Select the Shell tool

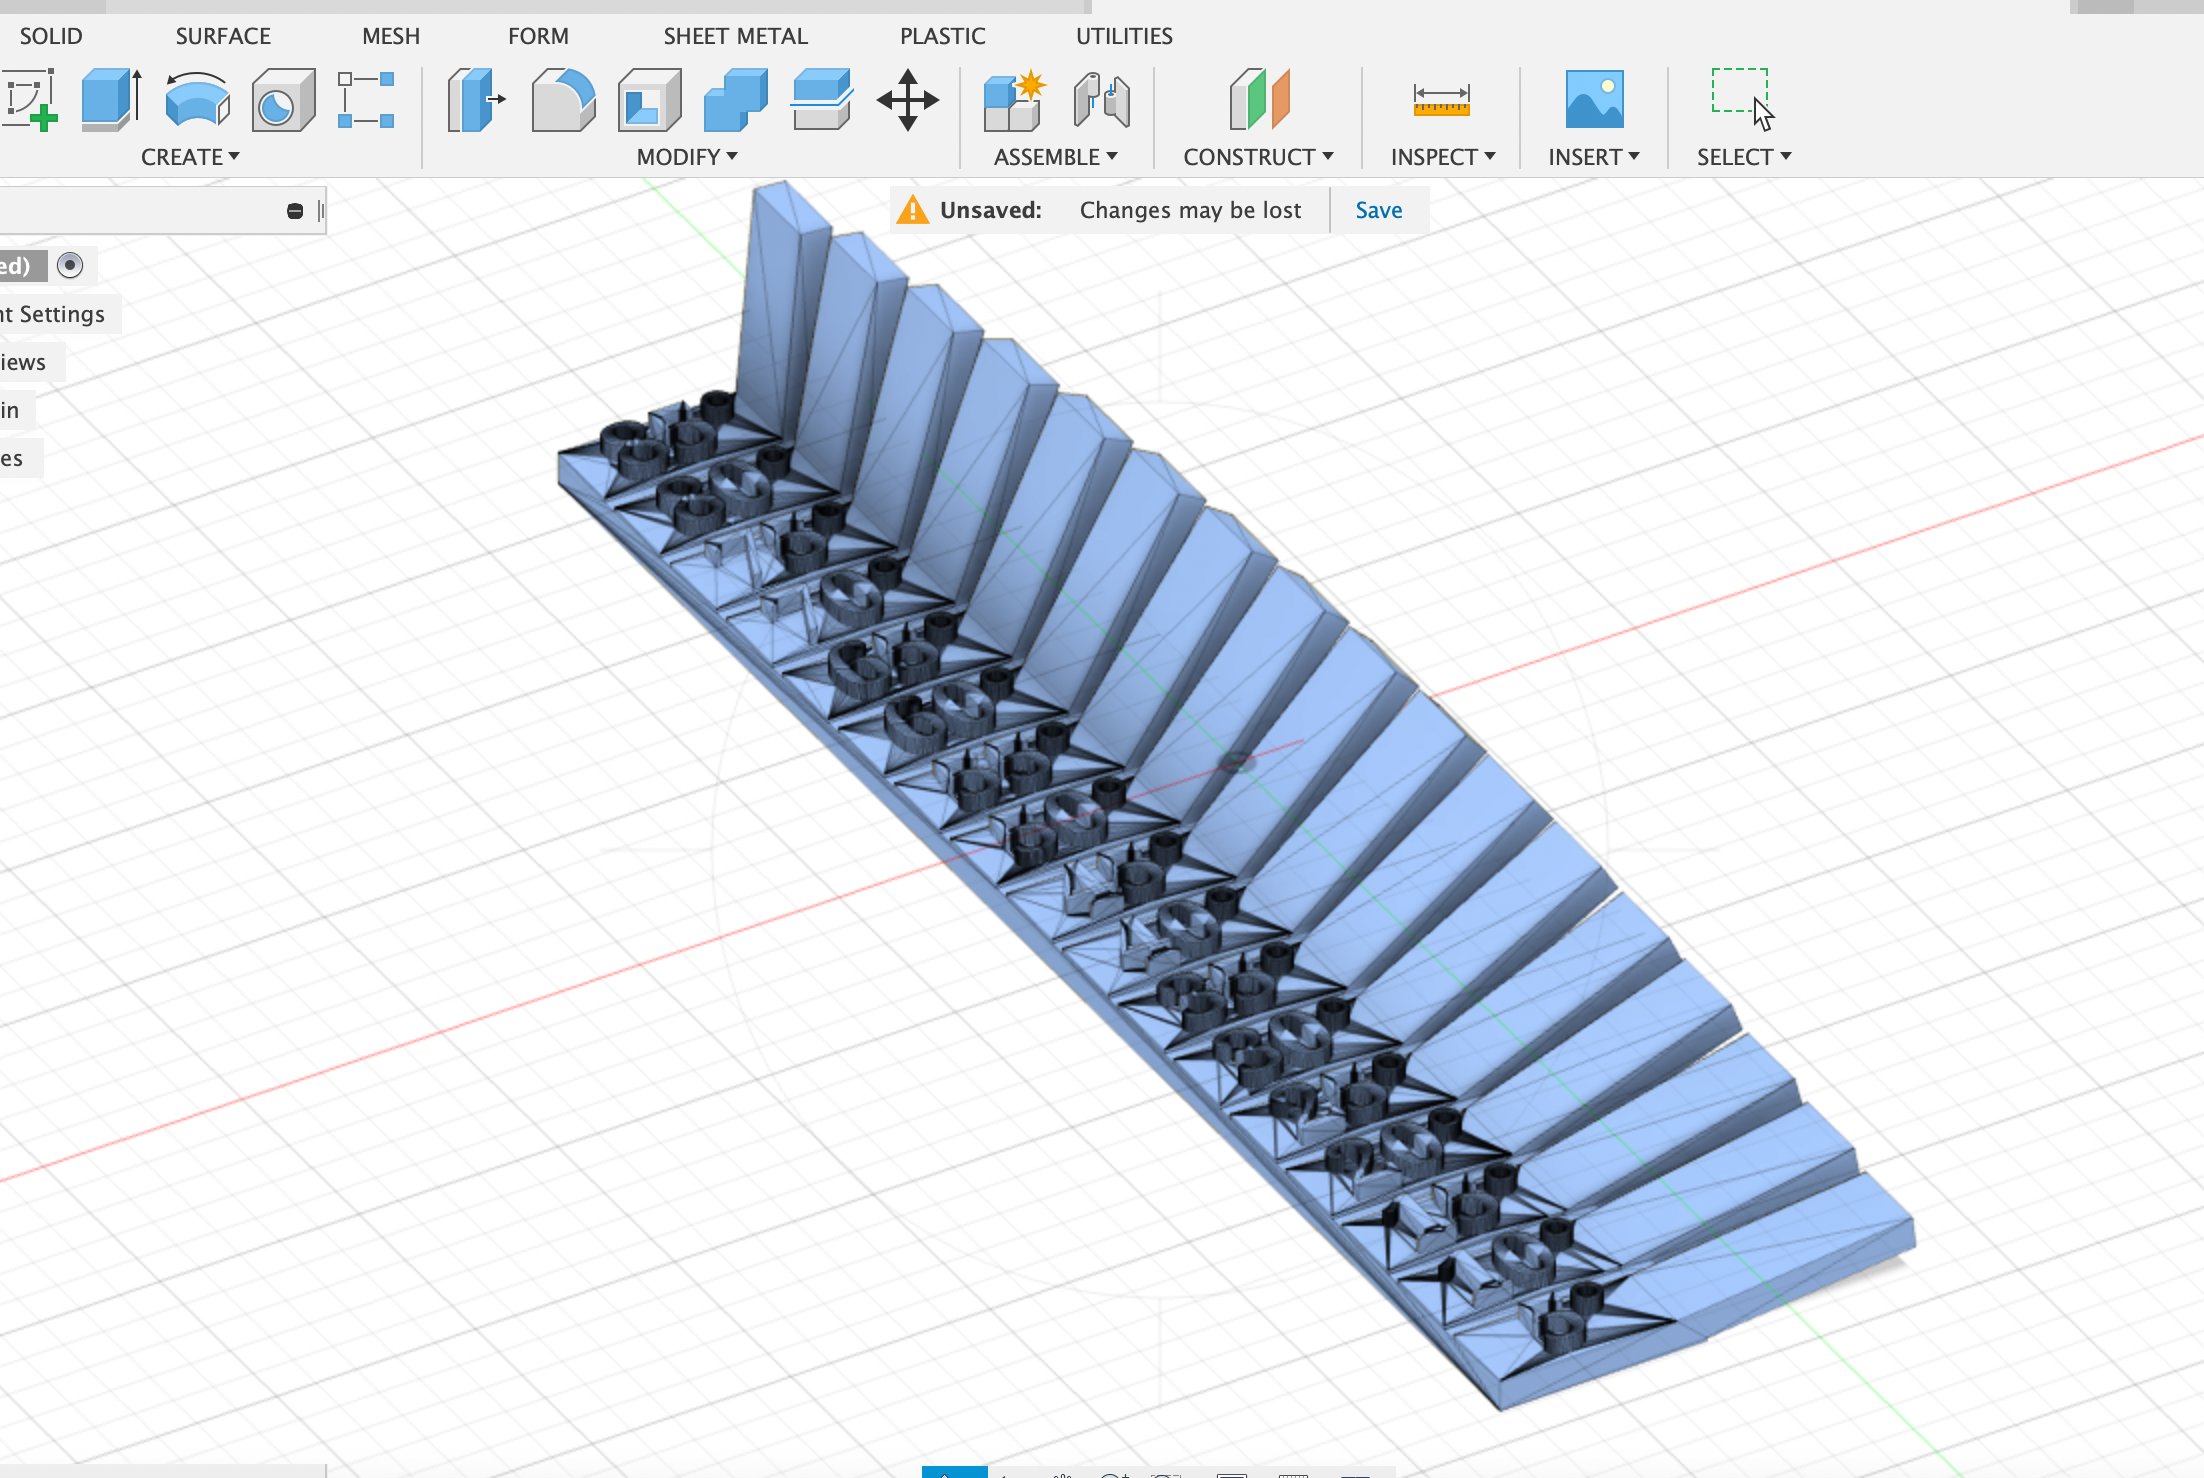point(648,100)
